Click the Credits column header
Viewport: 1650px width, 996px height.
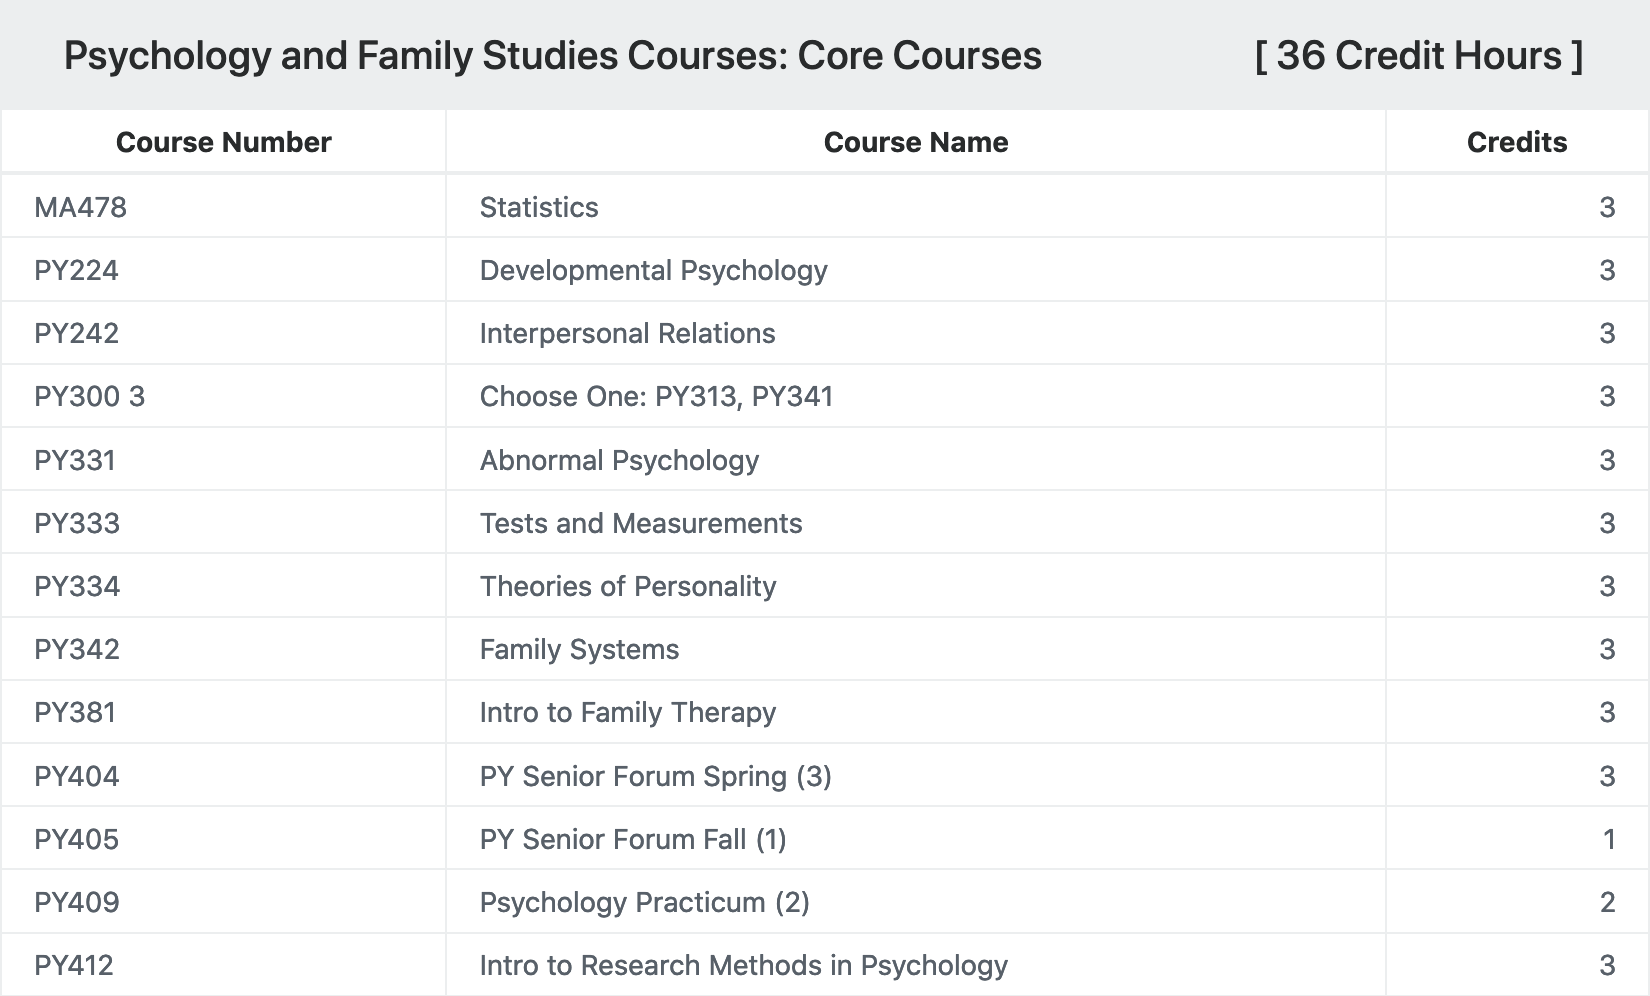pyautogui.click(x=1516, y=142)
